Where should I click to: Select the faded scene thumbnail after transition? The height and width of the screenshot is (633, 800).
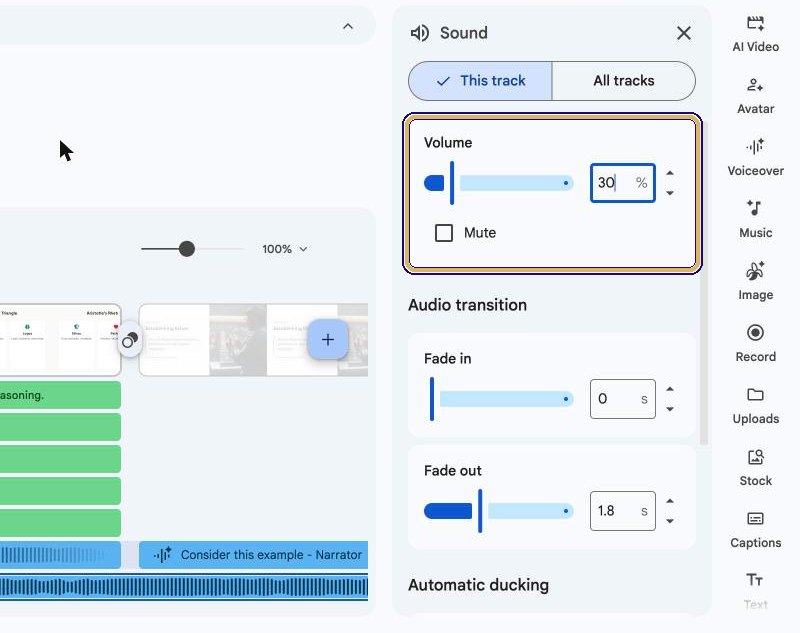click(x=254, y=340)
